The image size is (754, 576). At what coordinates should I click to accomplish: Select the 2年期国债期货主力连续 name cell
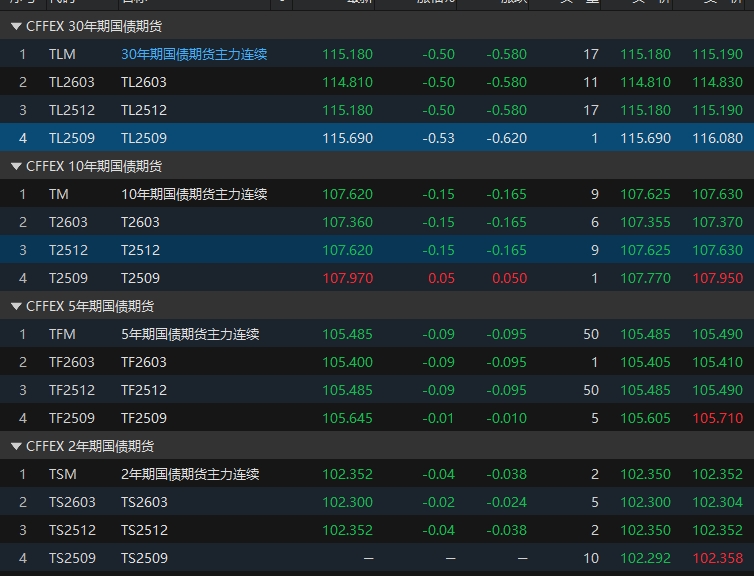(x=190, y=474)
